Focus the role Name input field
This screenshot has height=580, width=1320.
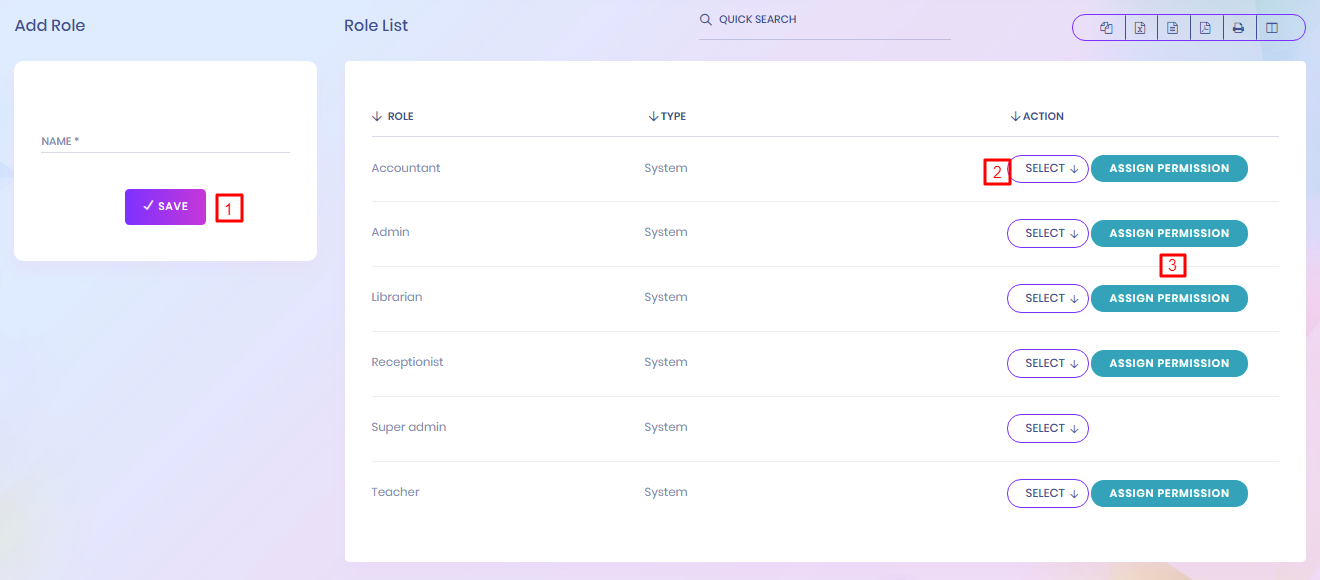tap(165, 142)
